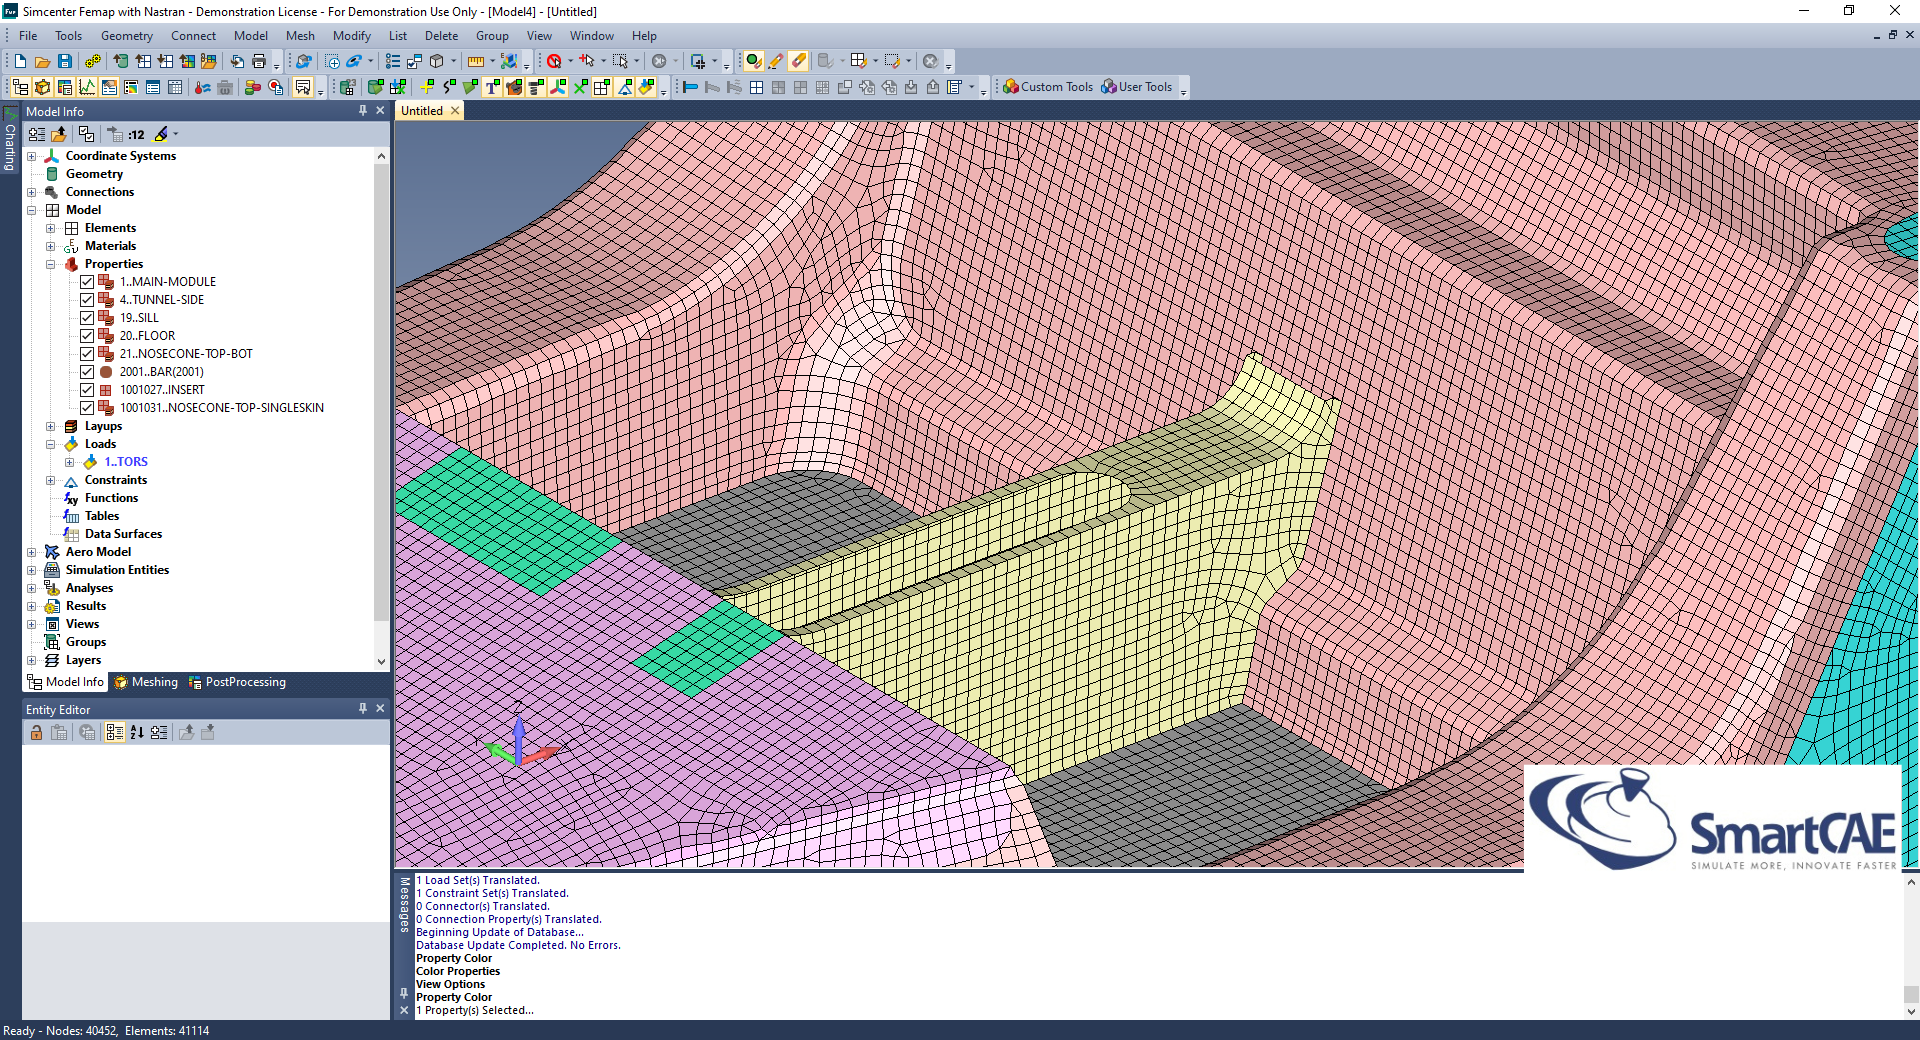Click the green X display toggle icon

click(x=580, y=87)
